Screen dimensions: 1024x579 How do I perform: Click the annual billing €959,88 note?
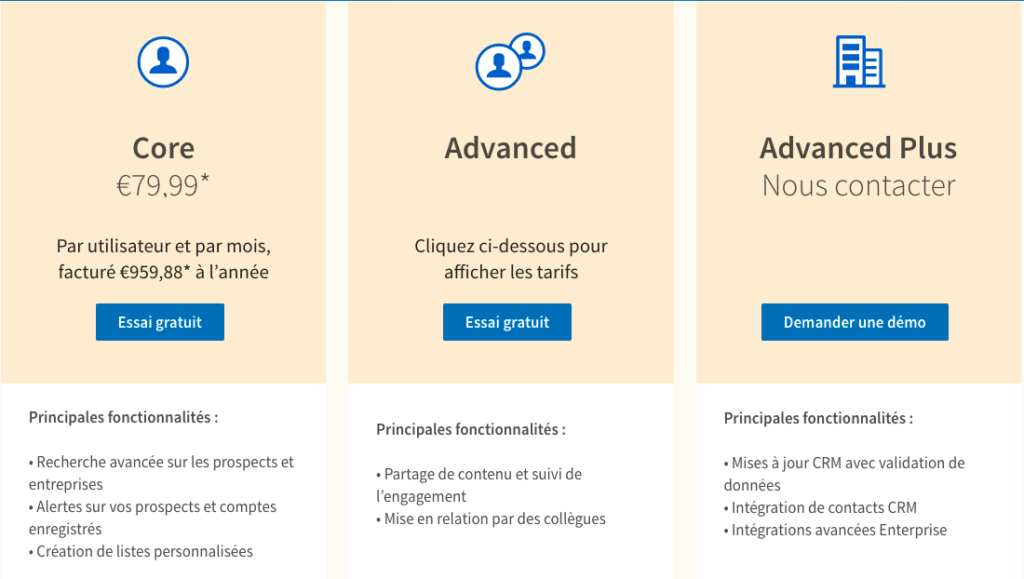click(163, 271)
